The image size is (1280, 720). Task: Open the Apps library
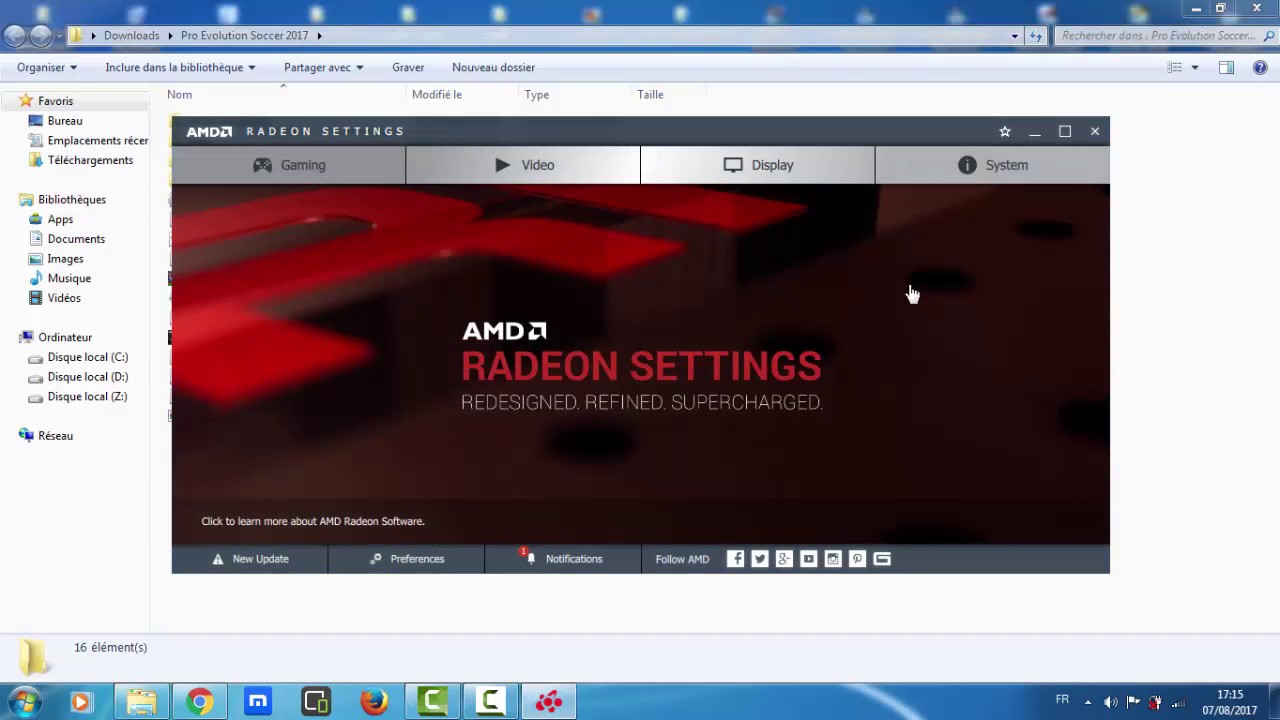60,219
